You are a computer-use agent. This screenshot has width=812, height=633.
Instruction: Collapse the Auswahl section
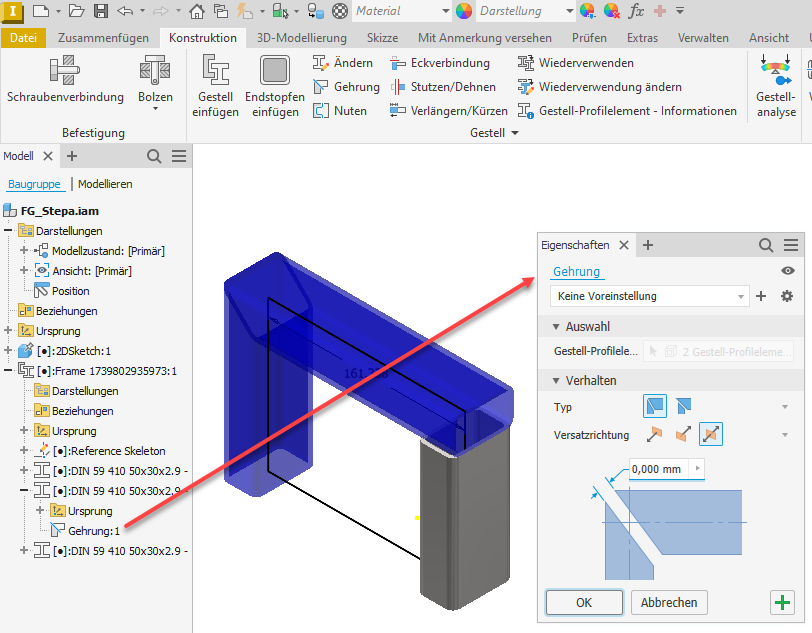pos(556,327)
